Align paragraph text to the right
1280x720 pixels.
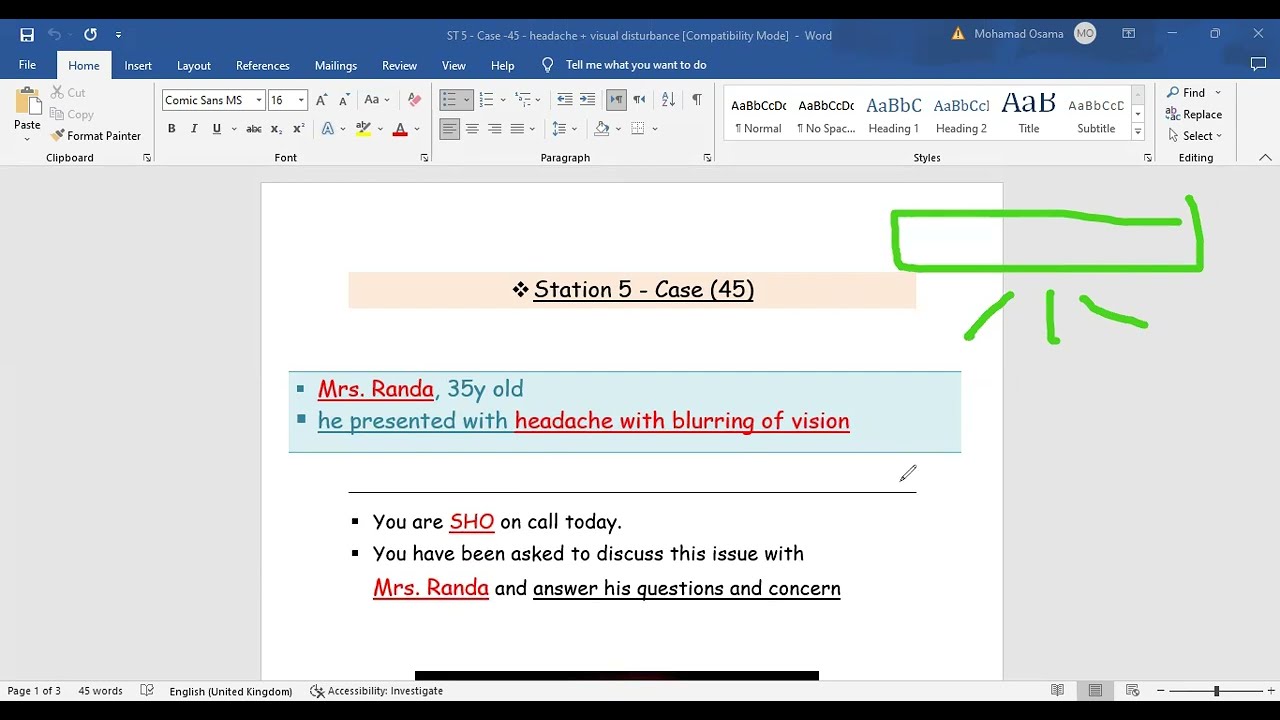[x=494, y=129]
